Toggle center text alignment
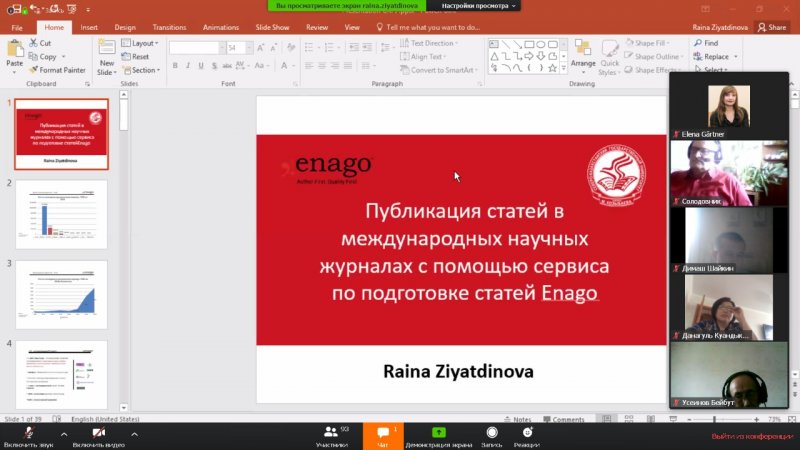This screenshot has width=800, height=450. click(x=322, y=65)
